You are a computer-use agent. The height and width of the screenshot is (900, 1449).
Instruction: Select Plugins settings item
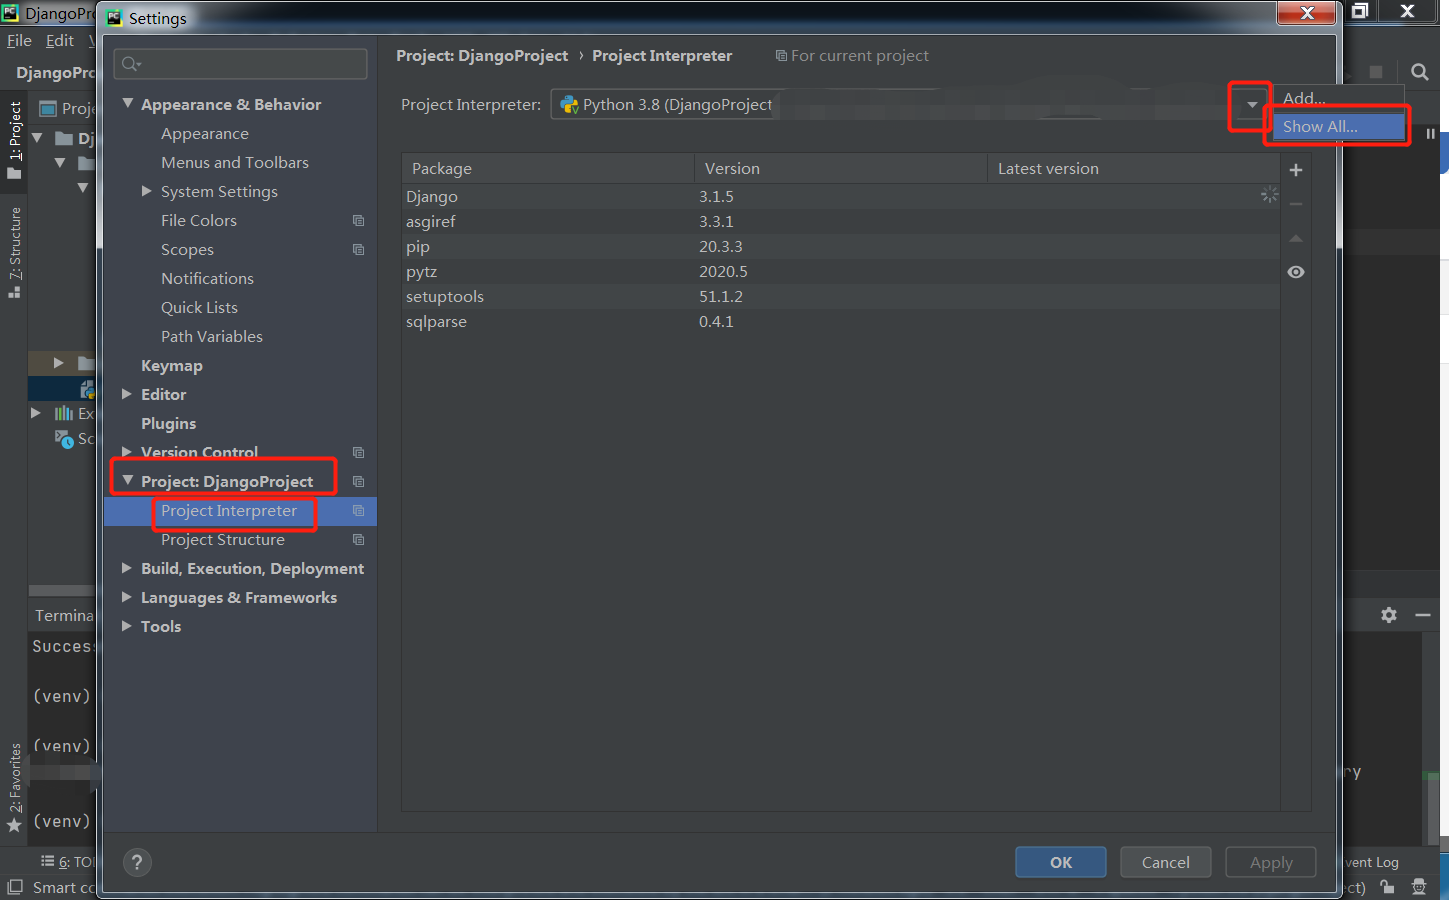point(168,423)
